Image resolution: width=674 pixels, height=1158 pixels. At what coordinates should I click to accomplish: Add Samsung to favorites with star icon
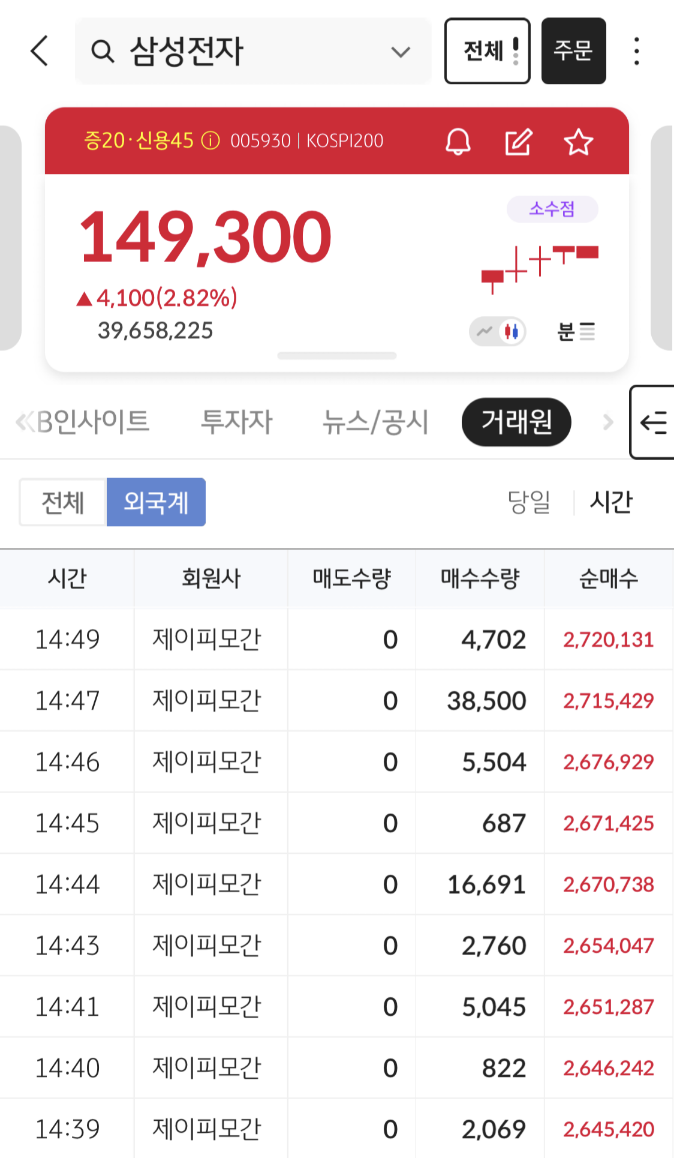(579, 142)
